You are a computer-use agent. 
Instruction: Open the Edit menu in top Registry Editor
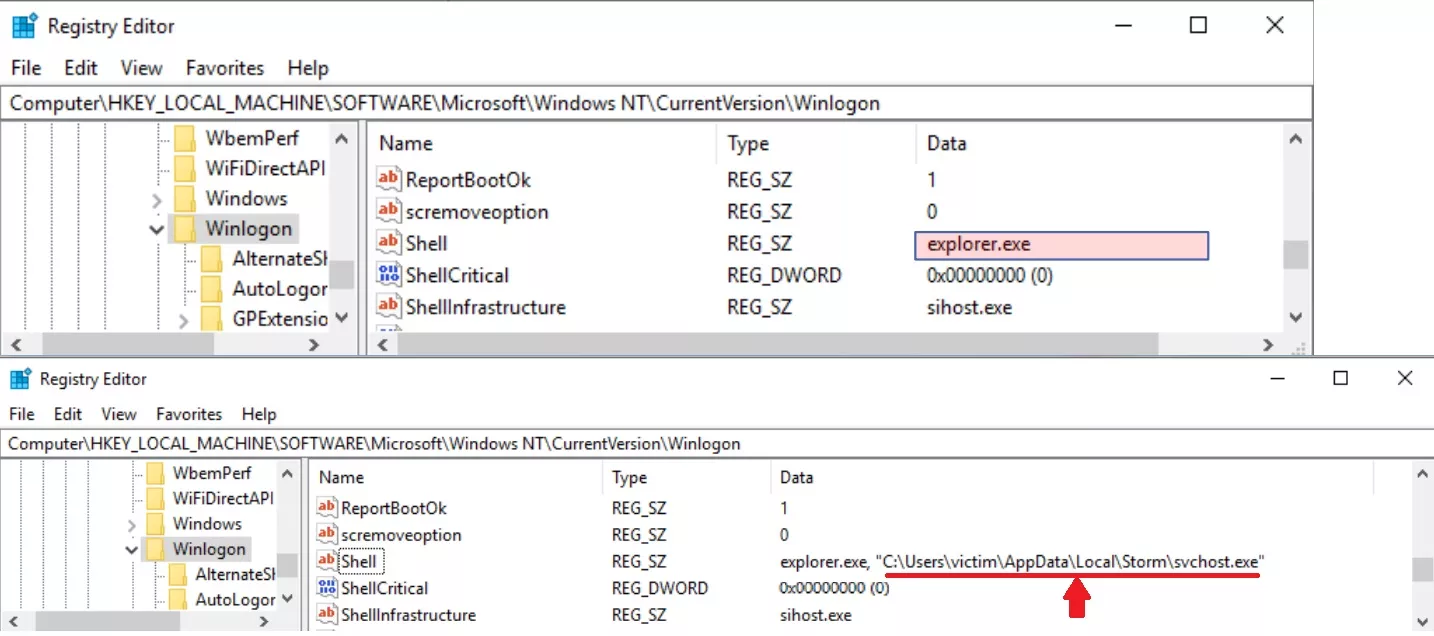[x=81, y=68]
